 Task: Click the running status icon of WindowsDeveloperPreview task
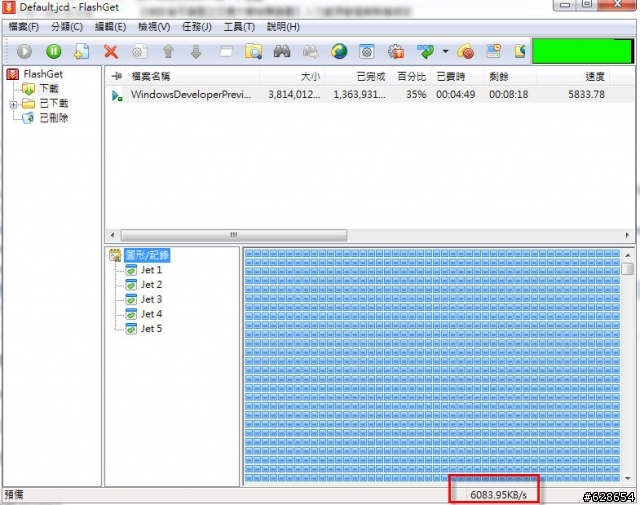(117, 95)
